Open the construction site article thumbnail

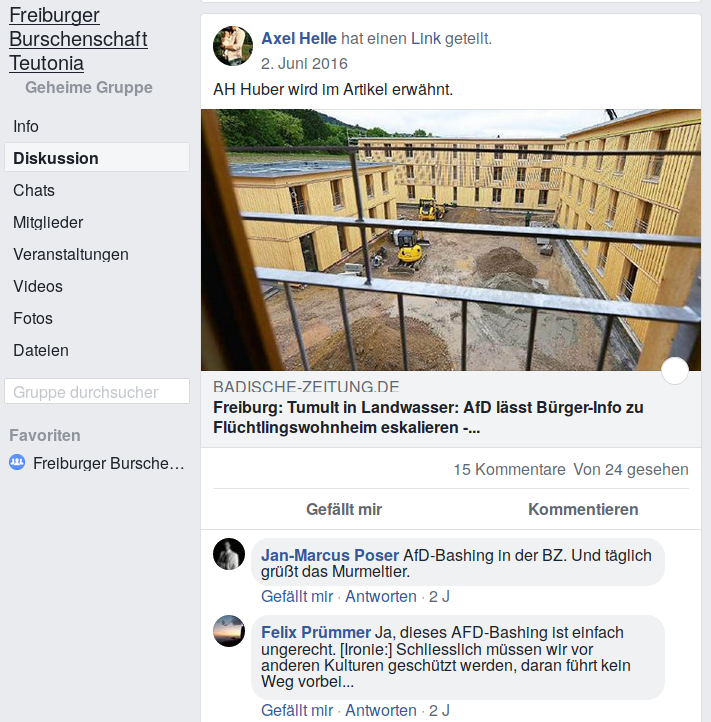451,240
